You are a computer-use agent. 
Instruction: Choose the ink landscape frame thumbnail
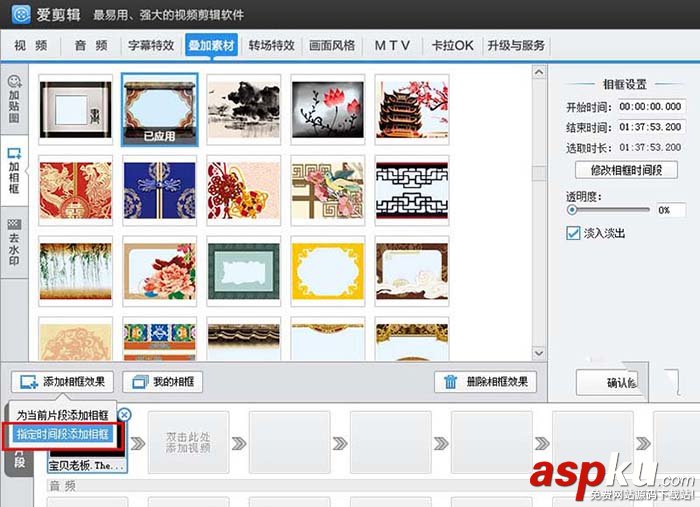pyautogui.click(x=244, y=110)
